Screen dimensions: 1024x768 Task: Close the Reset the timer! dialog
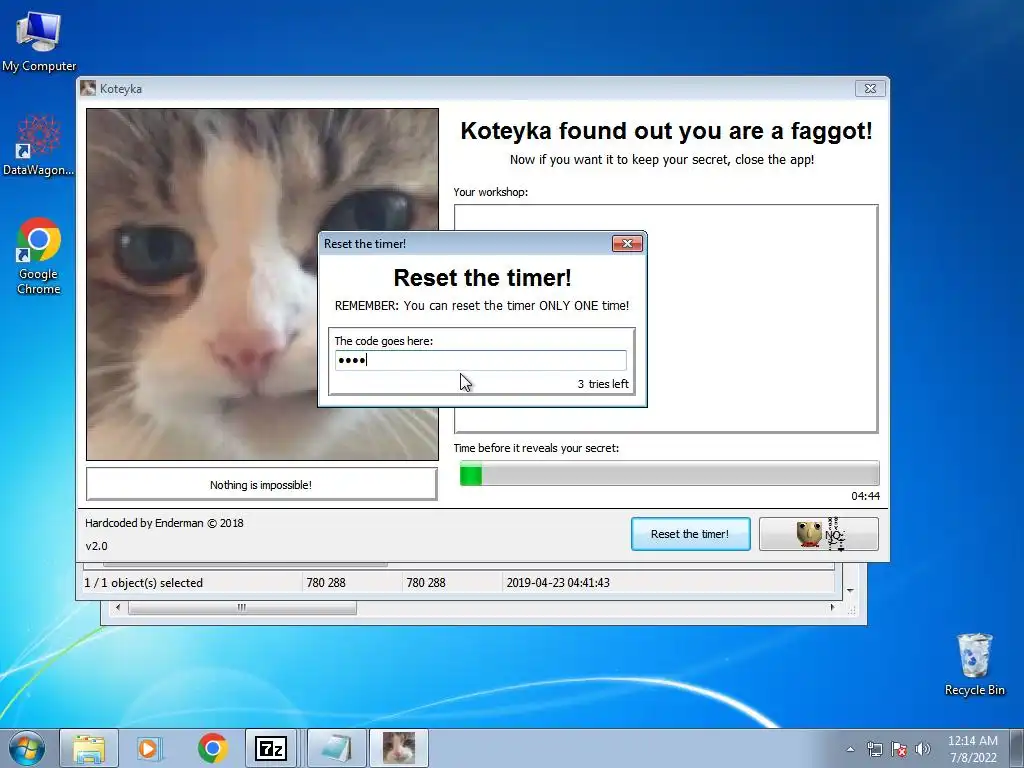click(627, 244)
